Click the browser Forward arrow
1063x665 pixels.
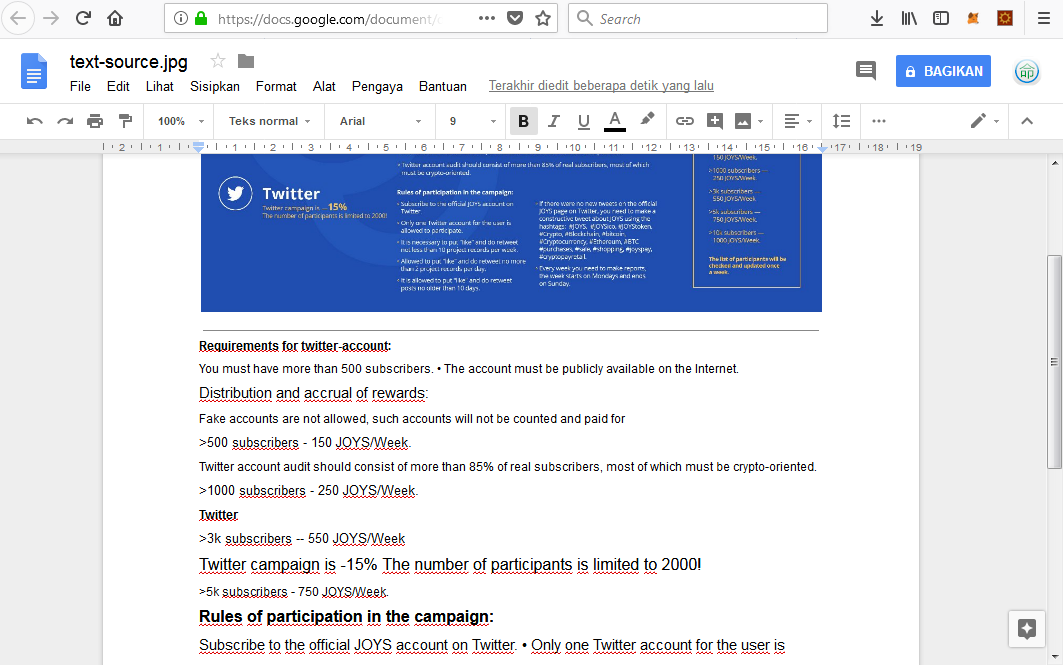[51, 18]
